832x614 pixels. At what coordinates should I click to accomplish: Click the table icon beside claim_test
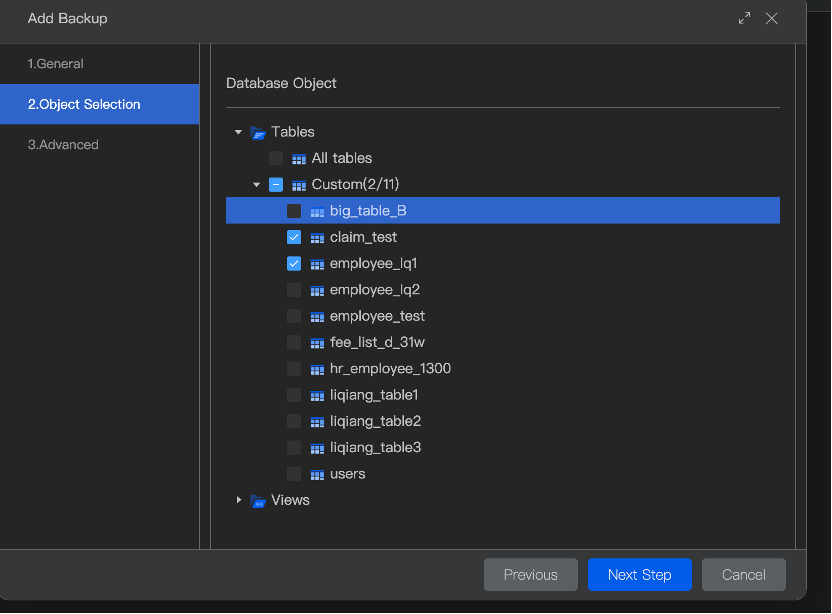pos(317,238)
